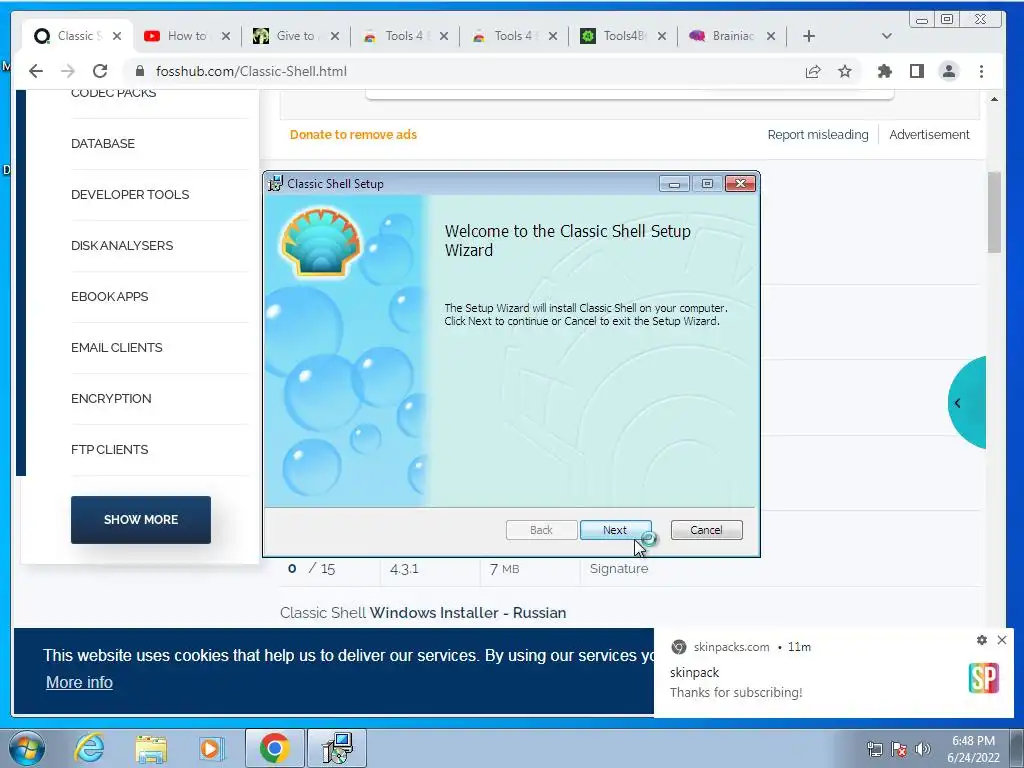Screen dimensions: 1024x768
Task: Click the setup installer taskbar icon
Action: pos(337,748)
